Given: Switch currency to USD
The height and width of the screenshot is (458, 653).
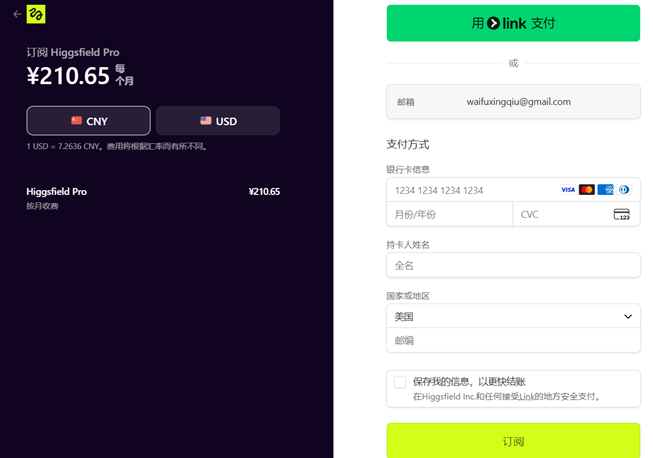Looking at the screenshot, I should (218, 121).
